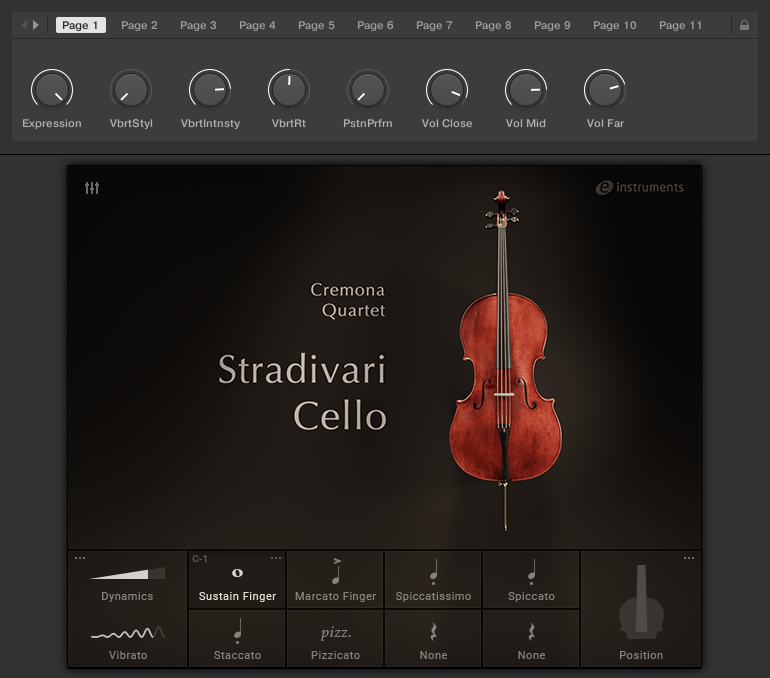
Task: Click the Vol Far label
Action: 605,123
